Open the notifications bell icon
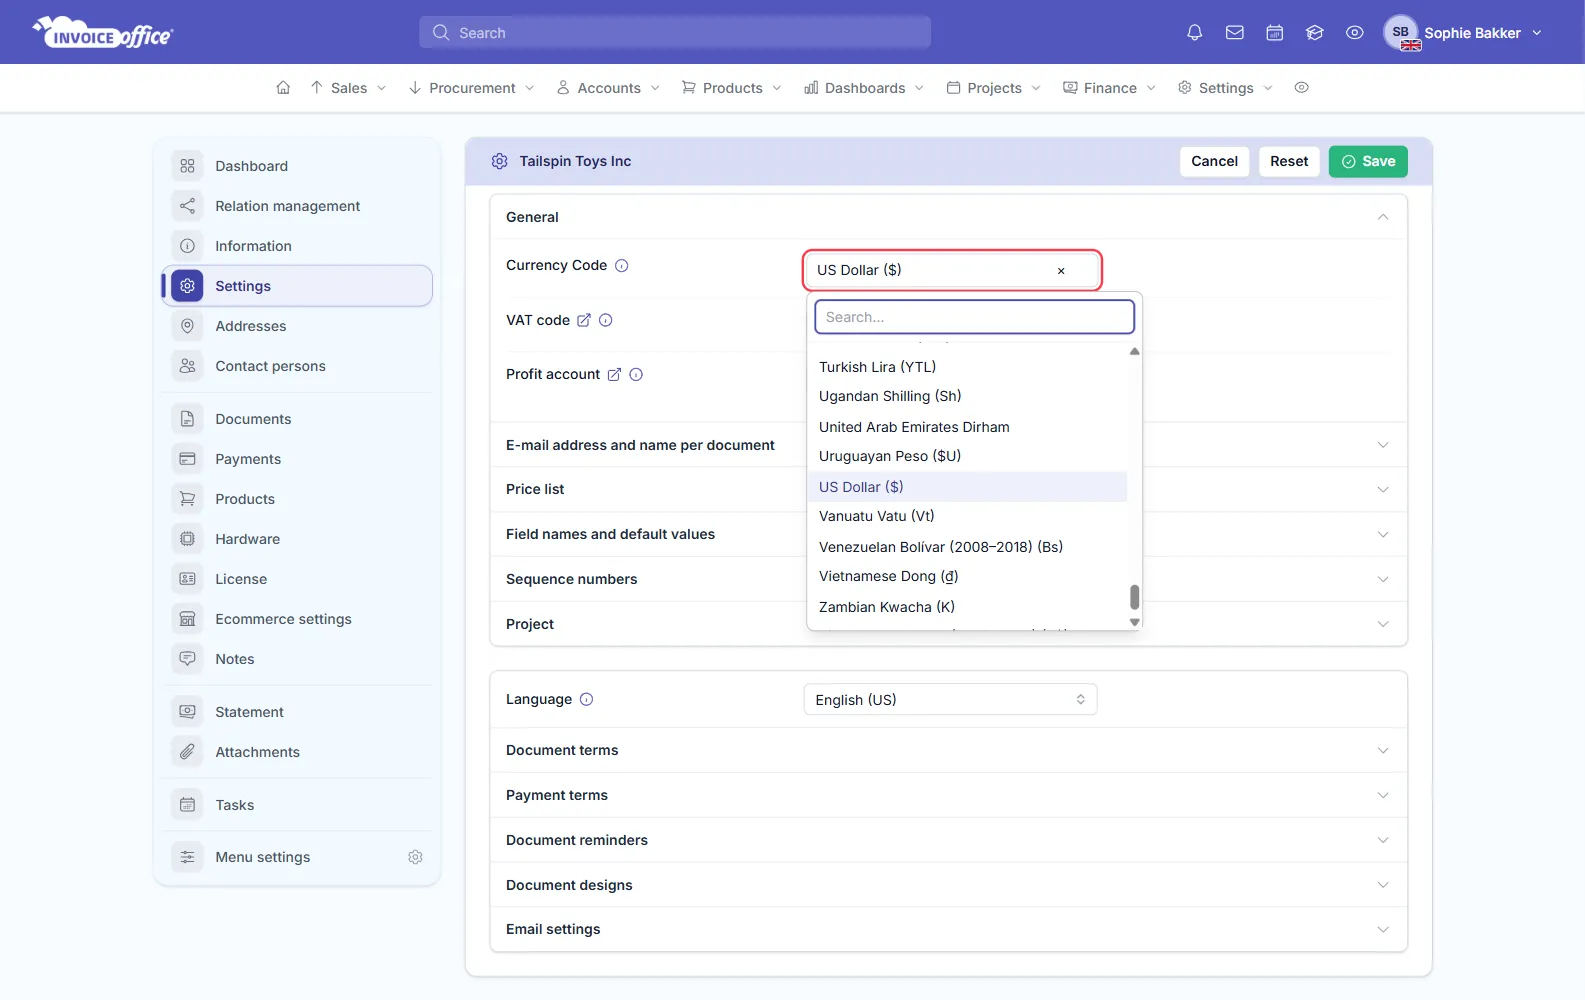This screenshot has width=1585, height=1000. 1194,33
